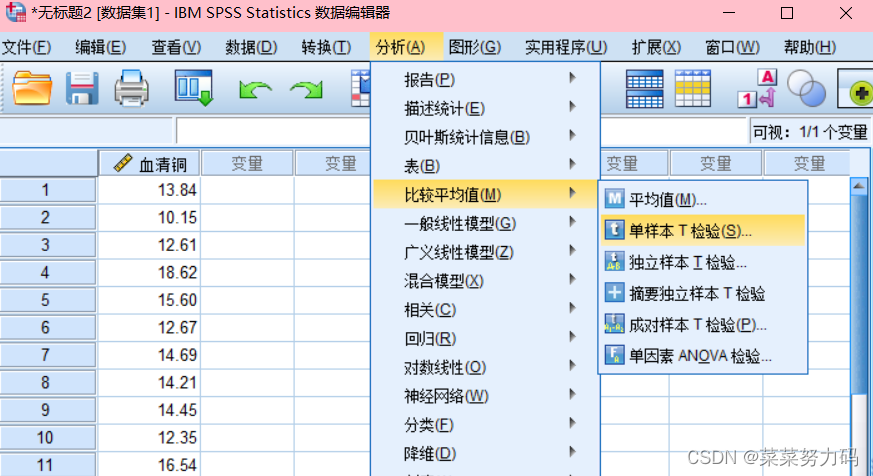Expand the 回归(R) submenu
This screenshot has width=873, height=476.
coord(486,338)
